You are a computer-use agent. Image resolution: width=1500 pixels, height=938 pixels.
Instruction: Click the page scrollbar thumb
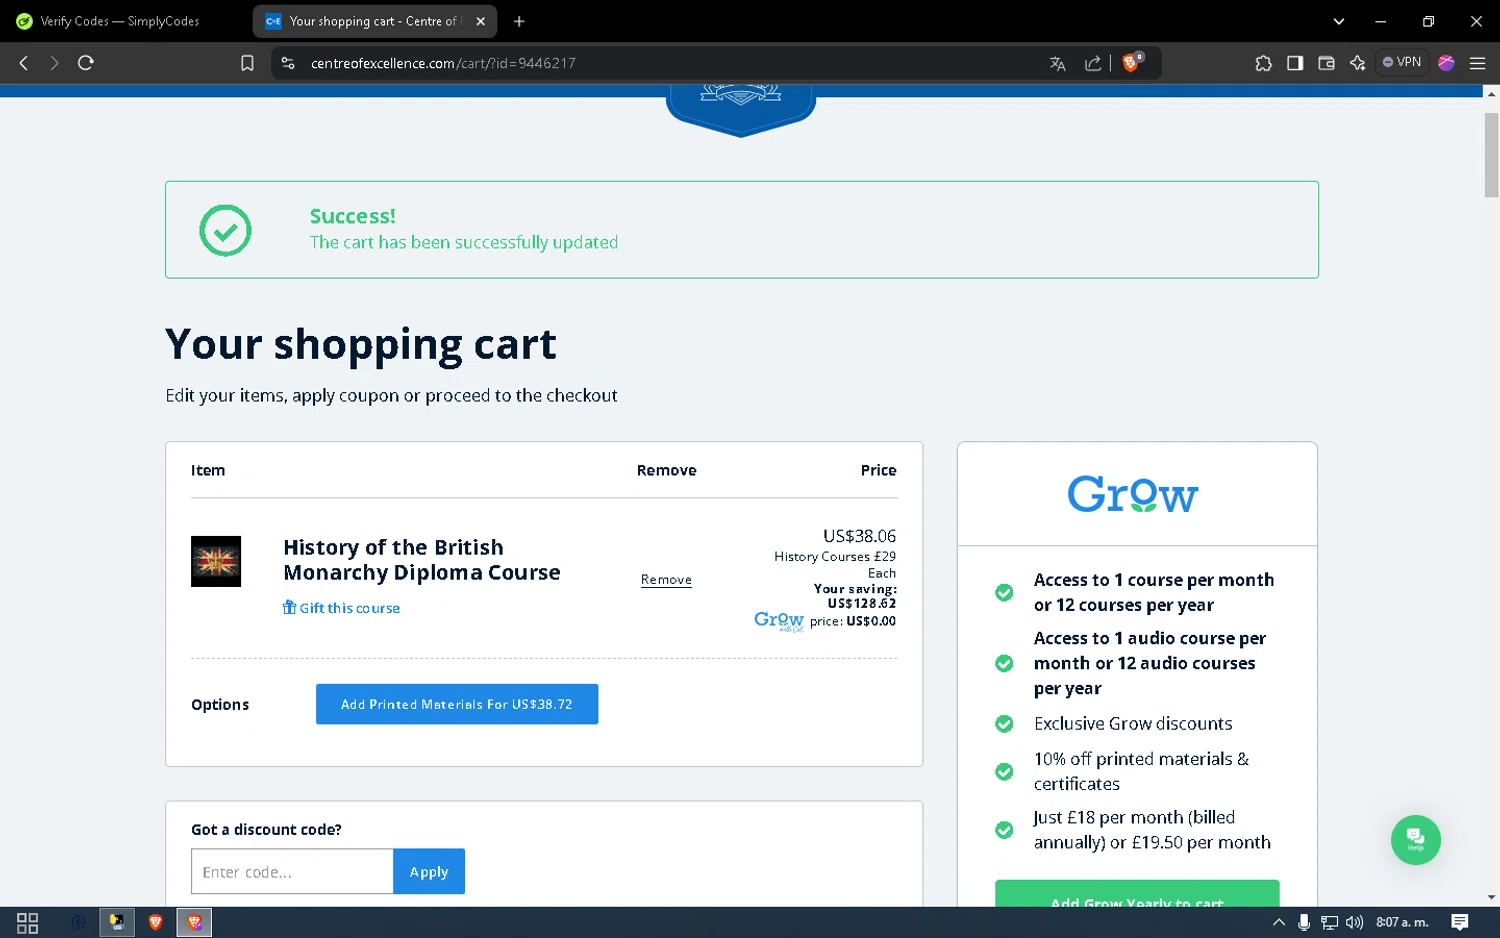(1491, 155)
